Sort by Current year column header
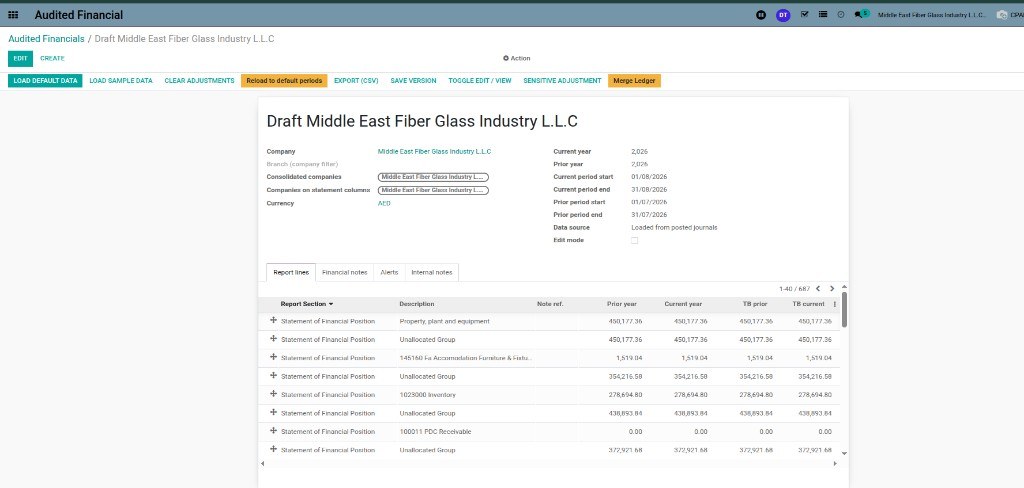The height and width of the screenshot is (488, 1024). click(x=683, y=304)
